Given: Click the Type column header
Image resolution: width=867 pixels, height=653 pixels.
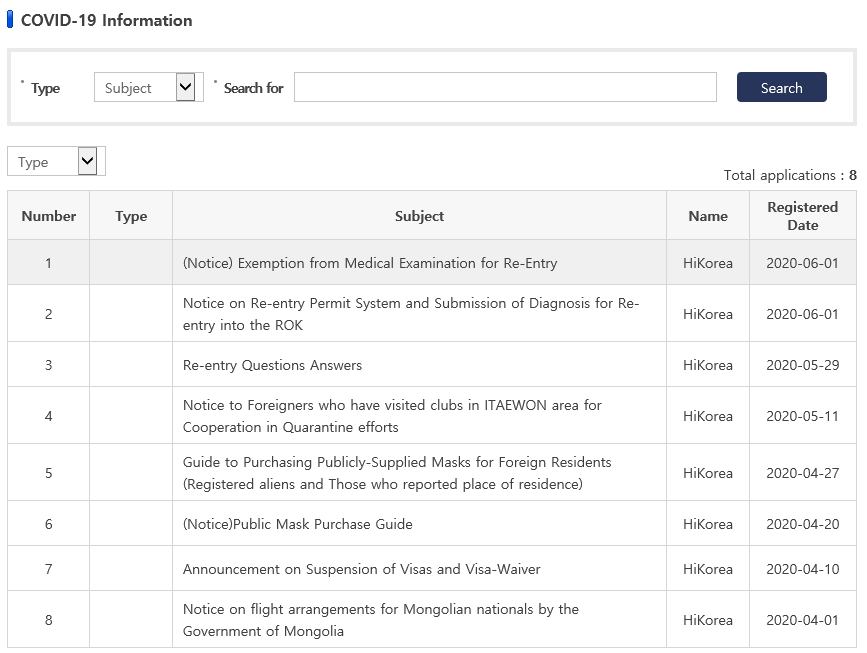Looking at the screenshot, I should coord(131,216).
